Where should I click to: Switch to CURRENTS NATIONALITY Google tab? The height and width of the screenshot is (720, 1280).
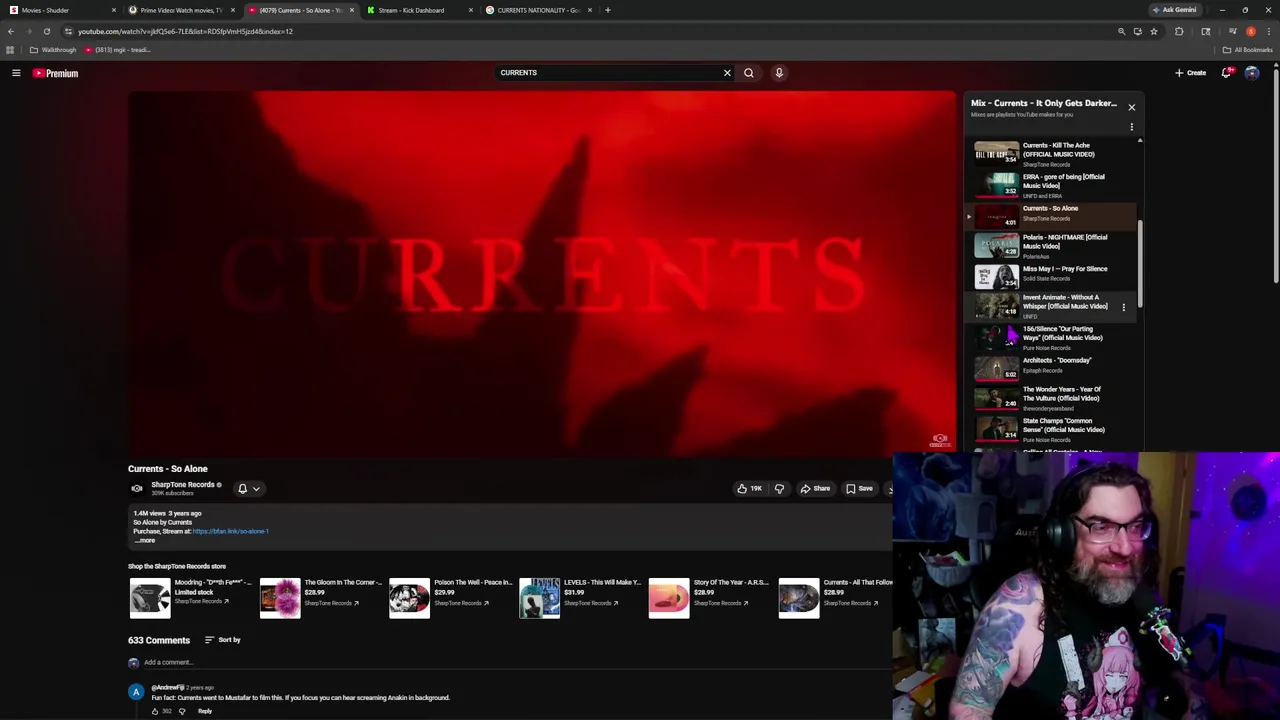point(539,10)
